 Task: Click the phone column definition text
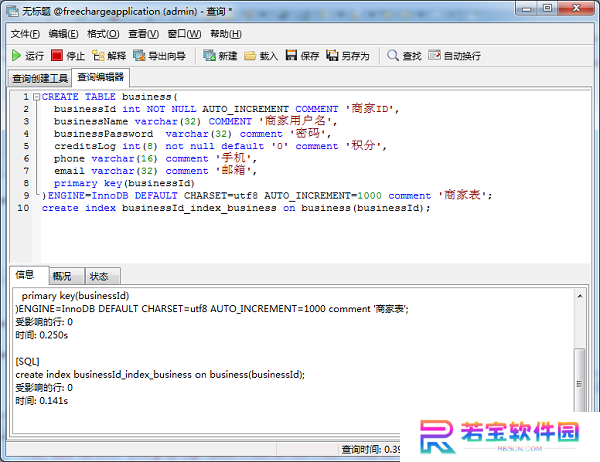[155, 158]
